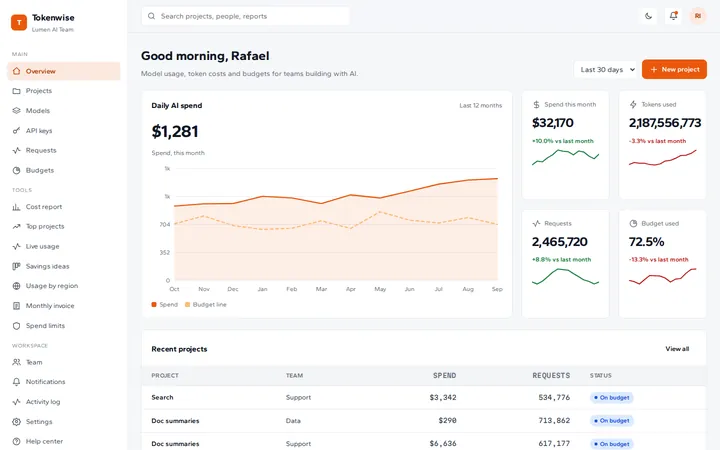This screenshot has width=720, height=450.
Task: Go to Spend limits page
Action: pyautogui.click(x=64, y=326)
